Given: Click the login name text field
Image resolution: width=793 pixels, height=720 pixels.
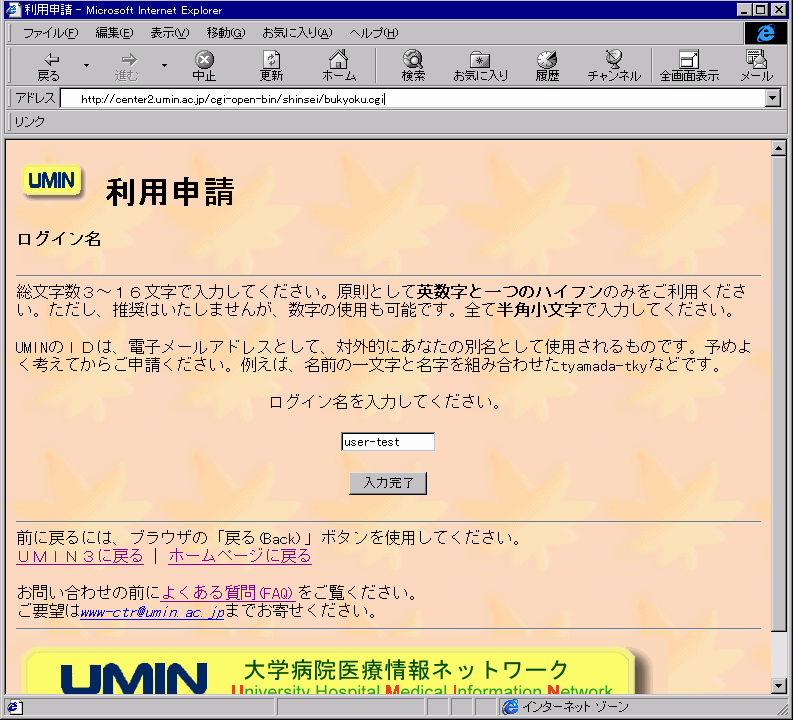Looking at the screenshot, I should 387,442.
